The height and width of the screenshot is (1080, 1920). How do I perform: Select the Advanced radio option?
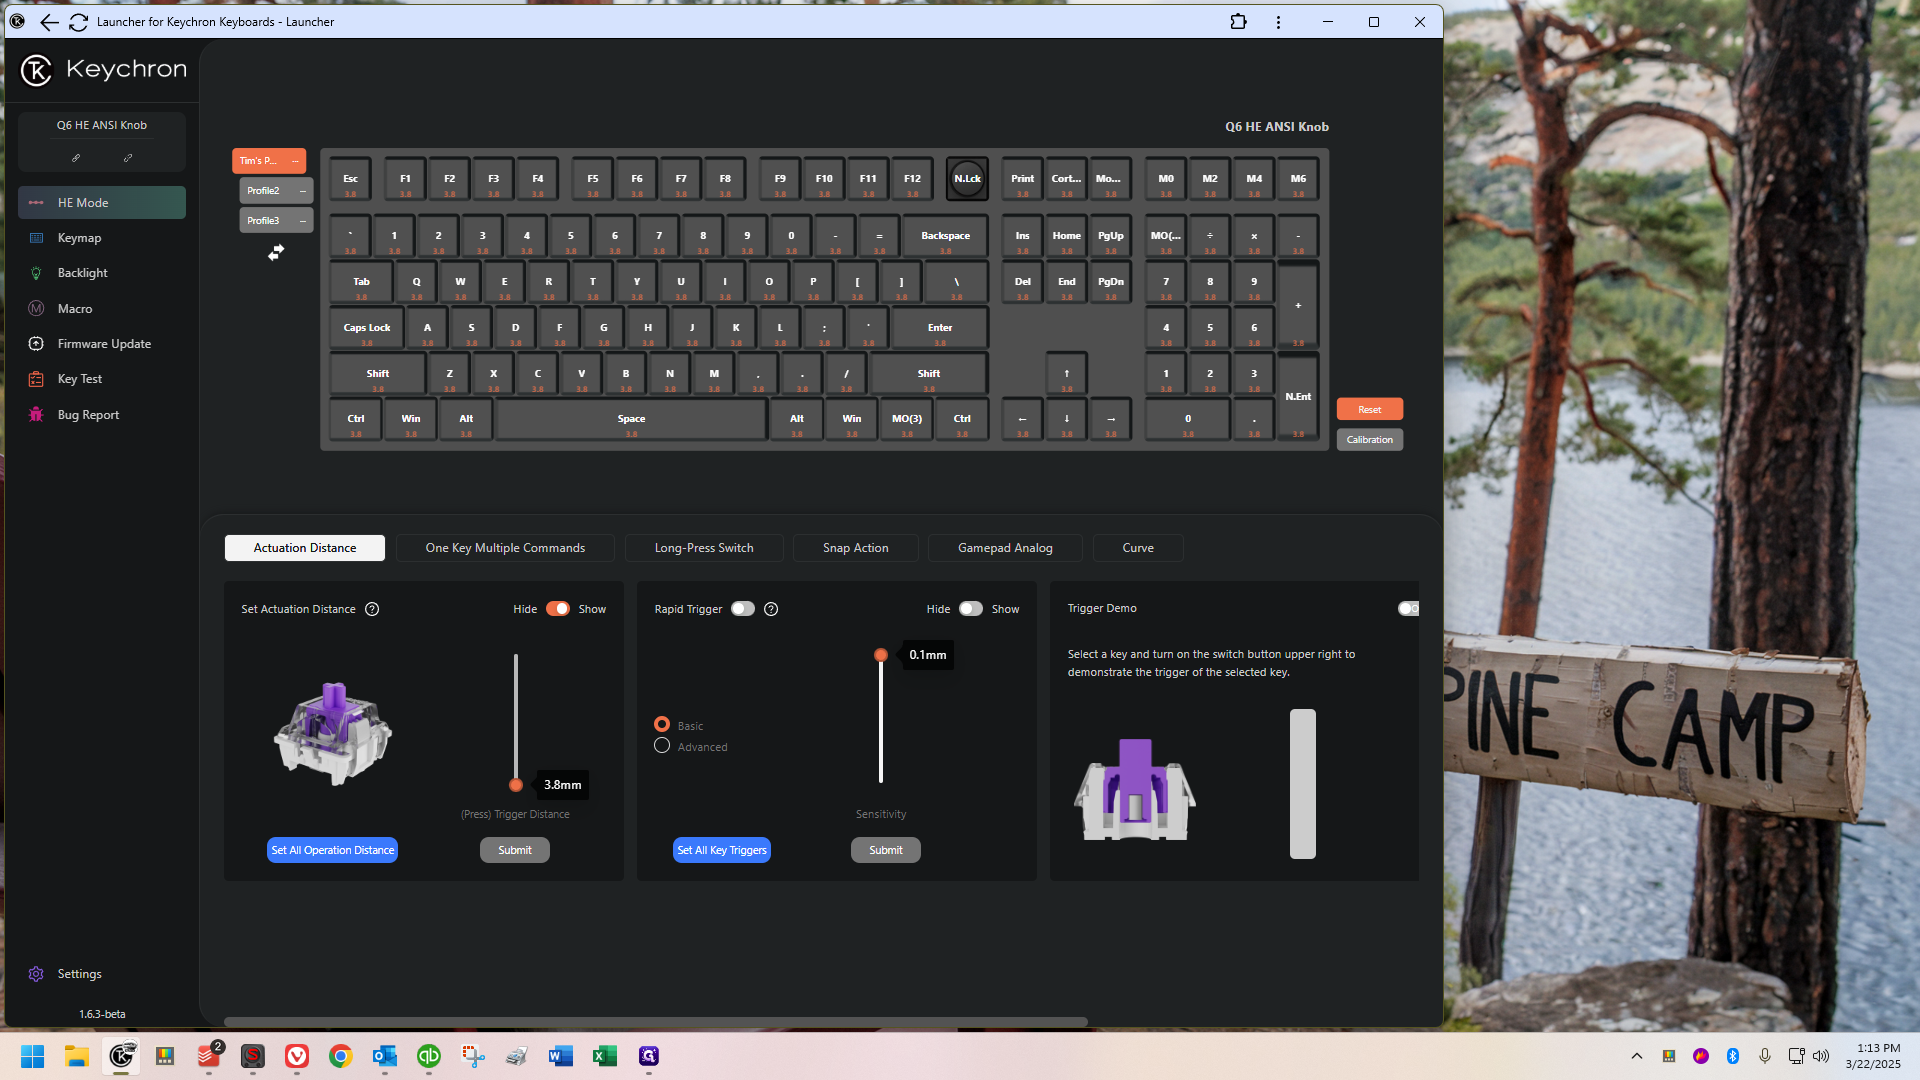pyautogui.click(x=662, y=746)
